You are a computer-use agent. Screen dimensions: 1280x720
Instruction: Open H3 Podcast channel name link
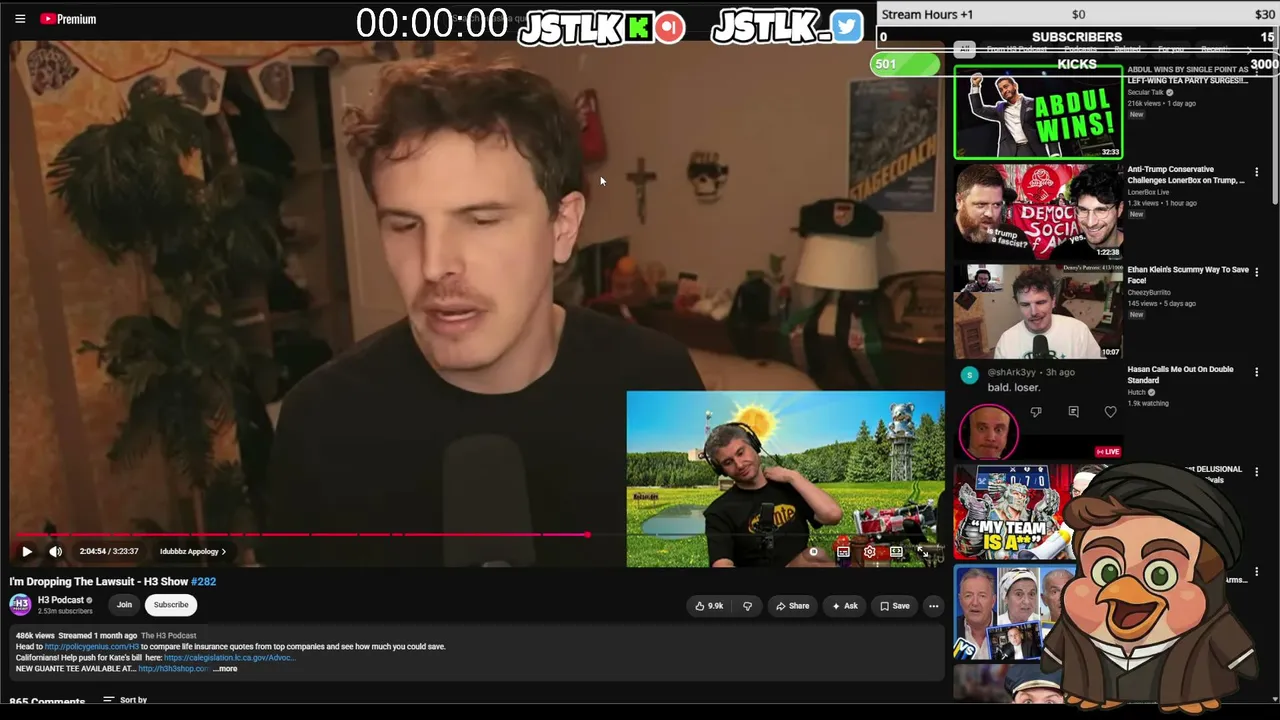(x=61, y=600)
